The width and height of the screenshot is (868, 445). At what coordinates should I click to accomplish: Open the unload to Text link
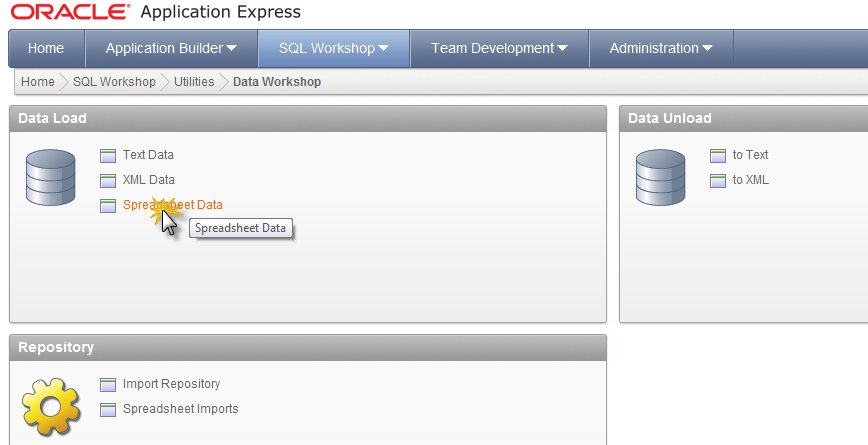pos(751,155)
